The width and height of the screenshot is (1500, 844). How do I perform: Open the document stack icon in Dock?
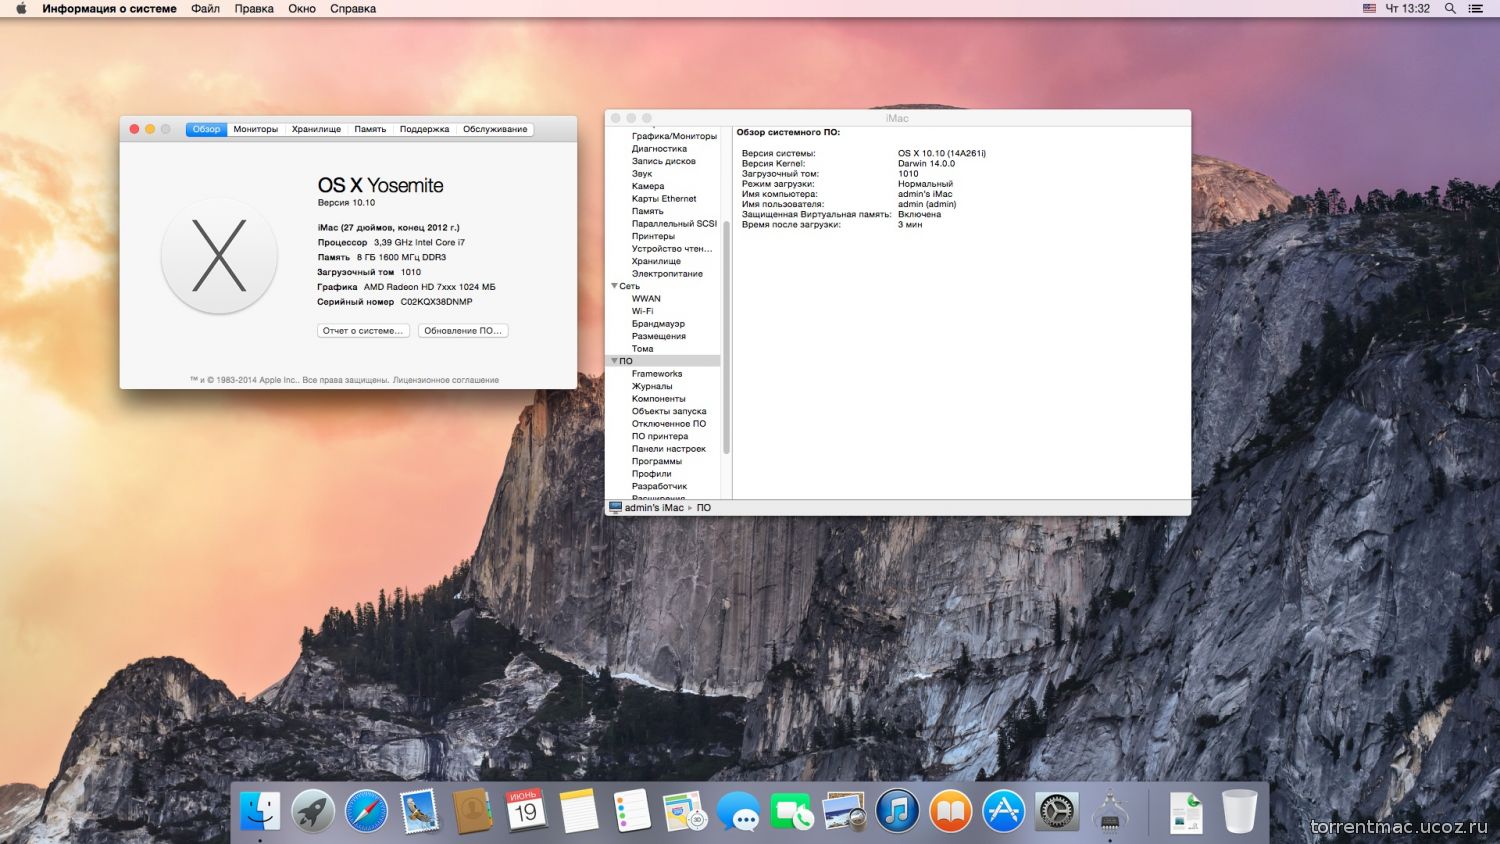tap(1187, 811)
